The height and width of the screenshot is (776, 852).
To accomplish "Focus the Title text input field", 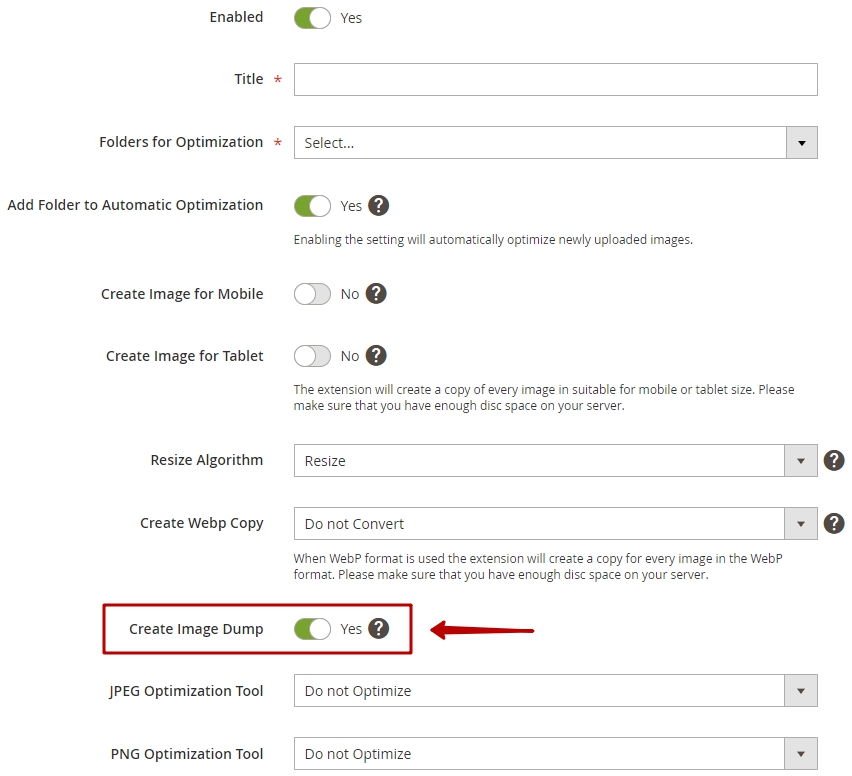I will (555, 79).
